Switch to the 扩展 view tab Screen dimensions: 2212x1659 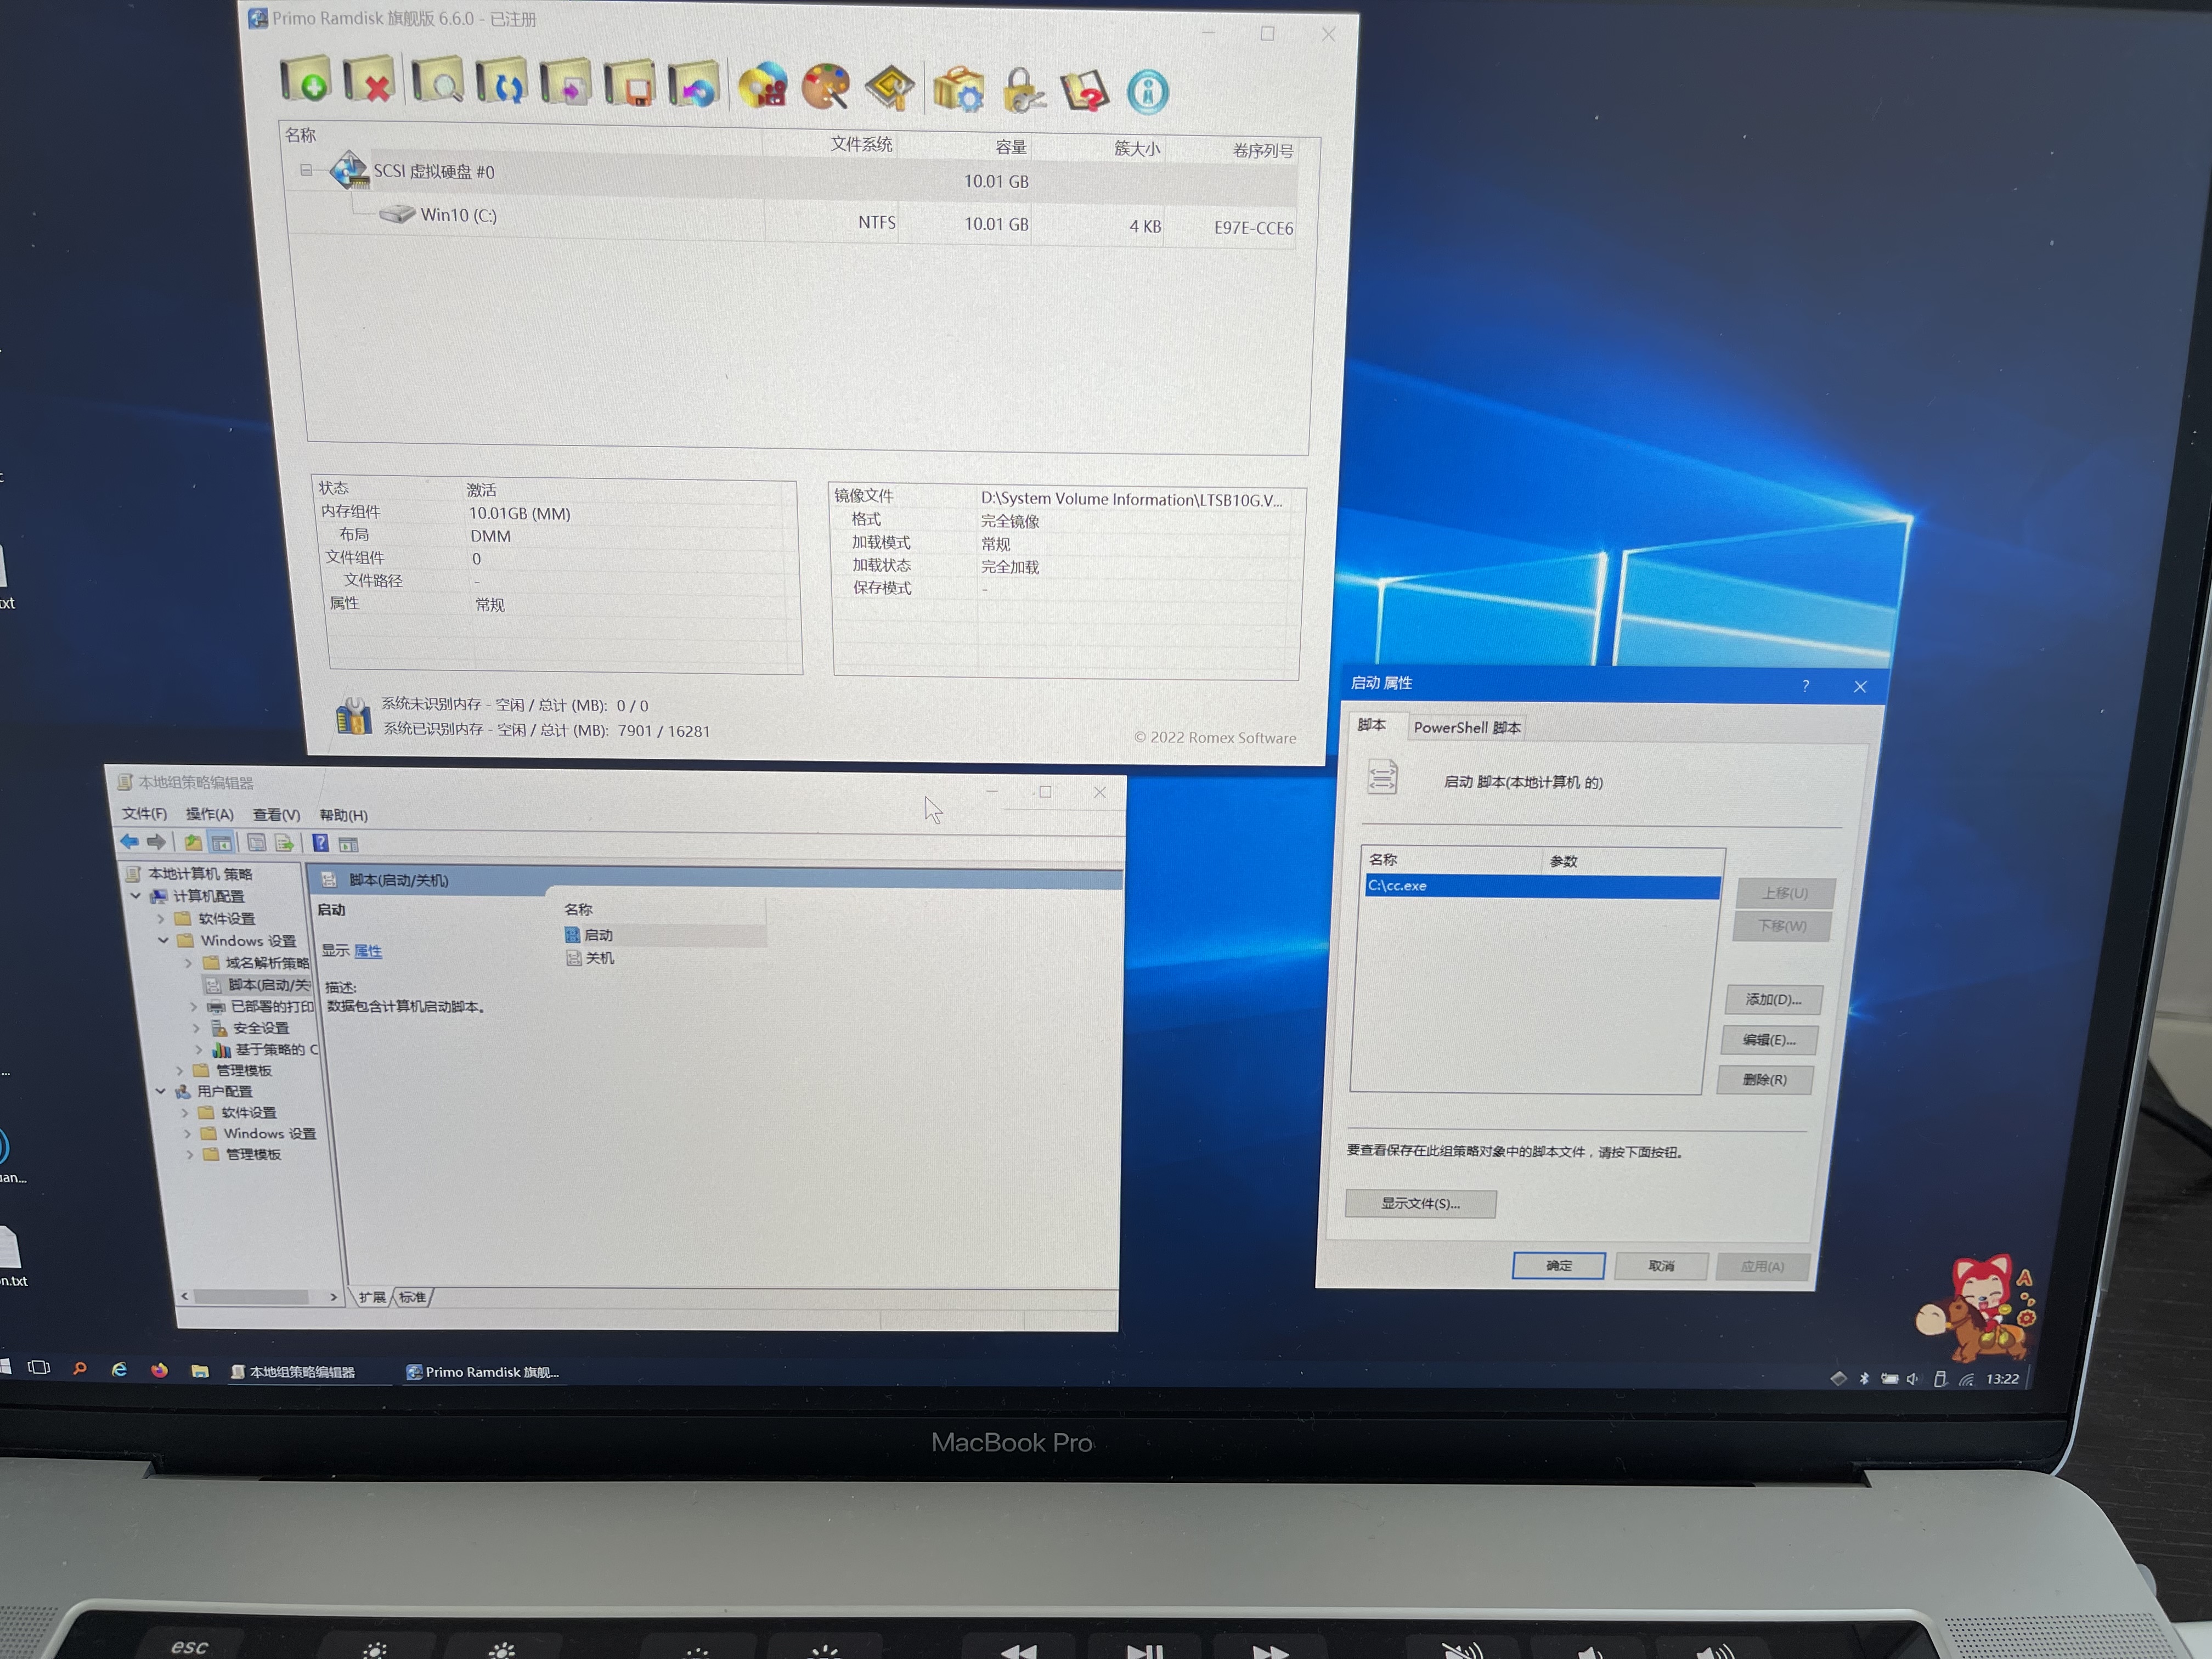372,1297
